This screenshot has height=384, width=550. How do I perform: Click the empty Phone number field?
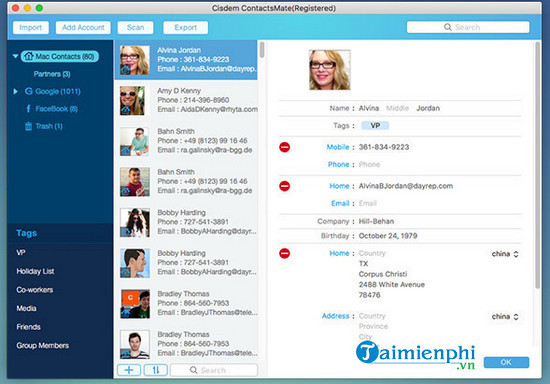point(369,164)
